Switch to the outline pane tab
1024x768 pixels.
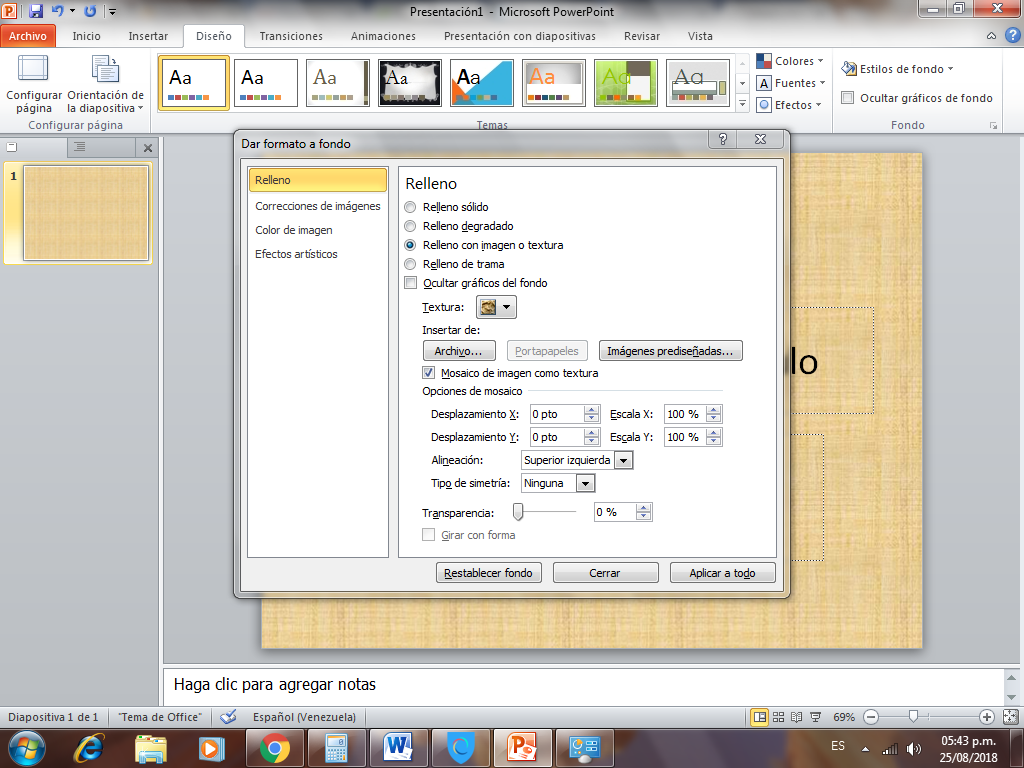(80, 148)
